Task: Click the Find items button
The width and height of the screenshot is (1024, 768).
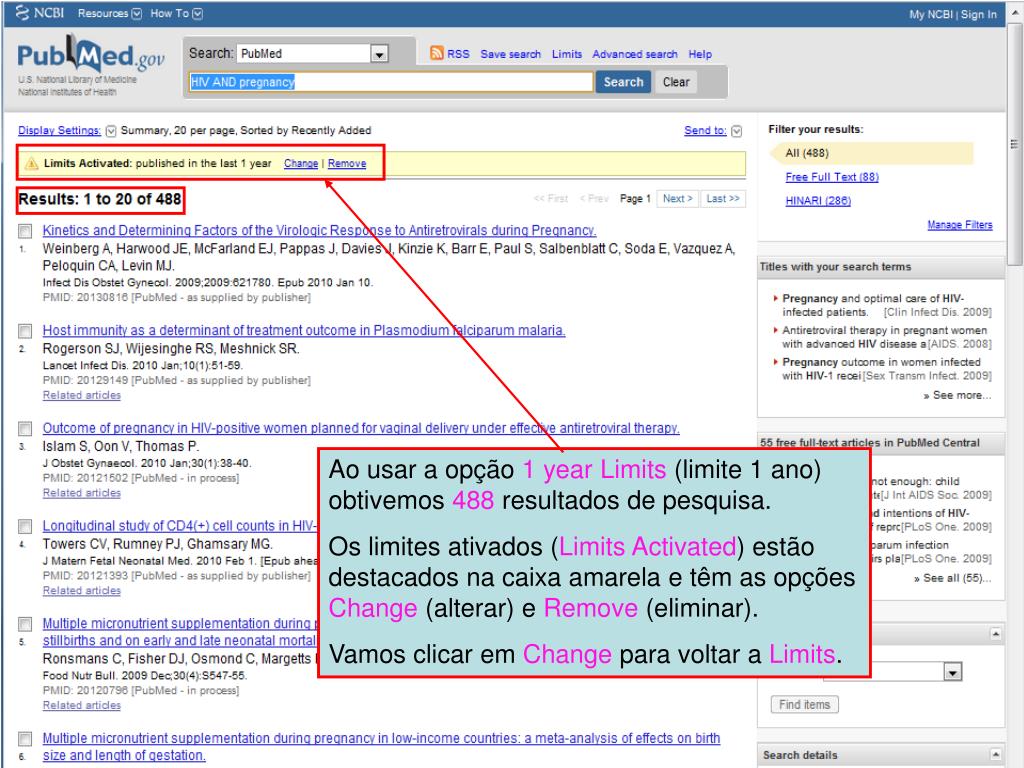Action: pyautogui.click(x=804, y=705)
